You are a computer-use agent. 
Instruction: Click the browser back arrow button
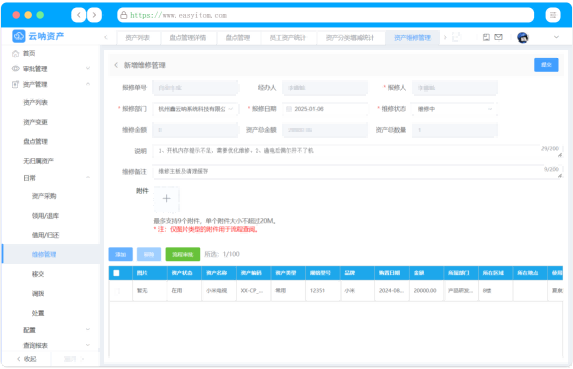pos(79,15)
